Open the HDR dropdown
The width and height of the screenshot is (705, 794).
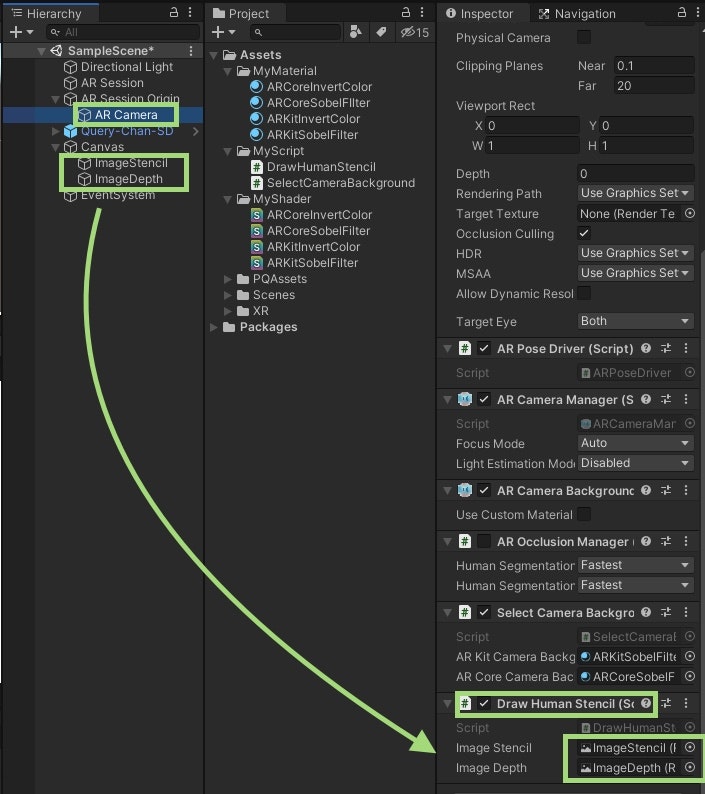[x=635, y=253]
